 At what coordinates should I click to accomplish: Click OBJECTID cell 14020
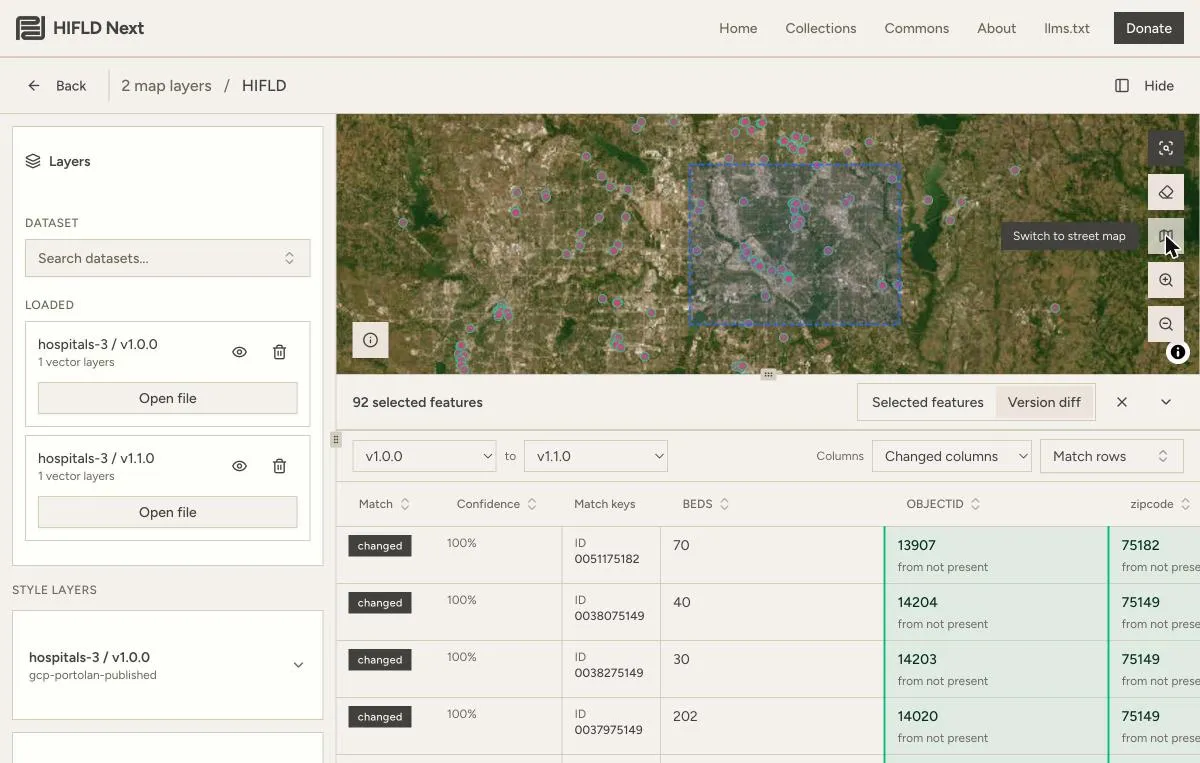click(996, 726)
